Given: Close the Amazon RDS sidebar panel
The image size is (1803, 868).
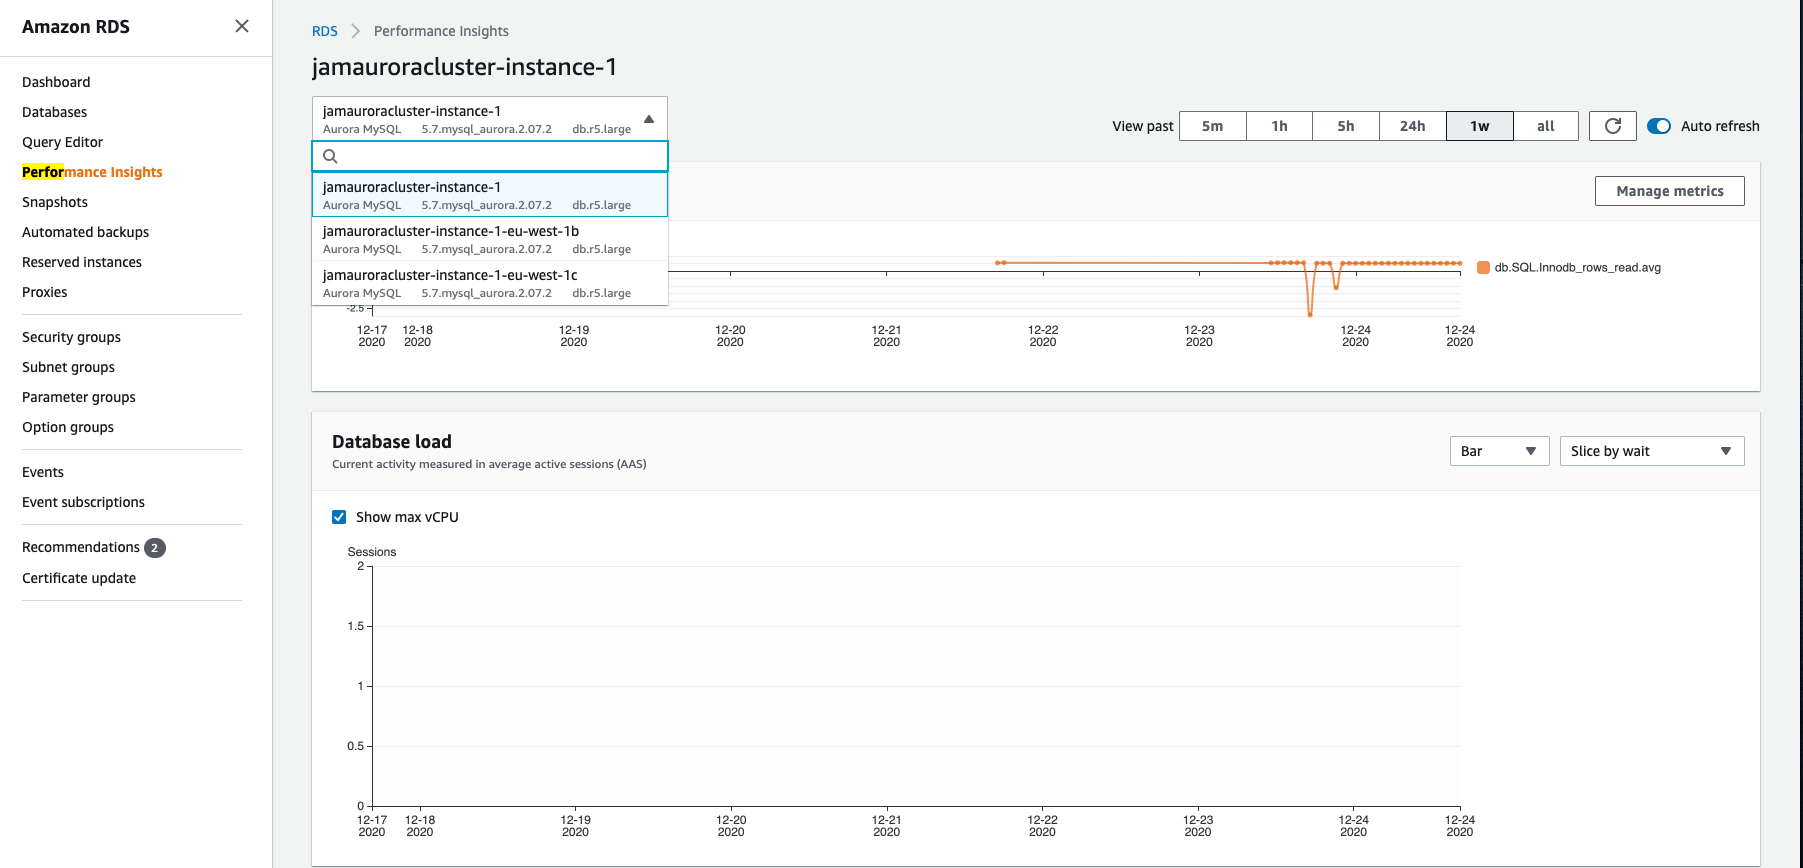Looking at the screenshot, I should 242,26.
